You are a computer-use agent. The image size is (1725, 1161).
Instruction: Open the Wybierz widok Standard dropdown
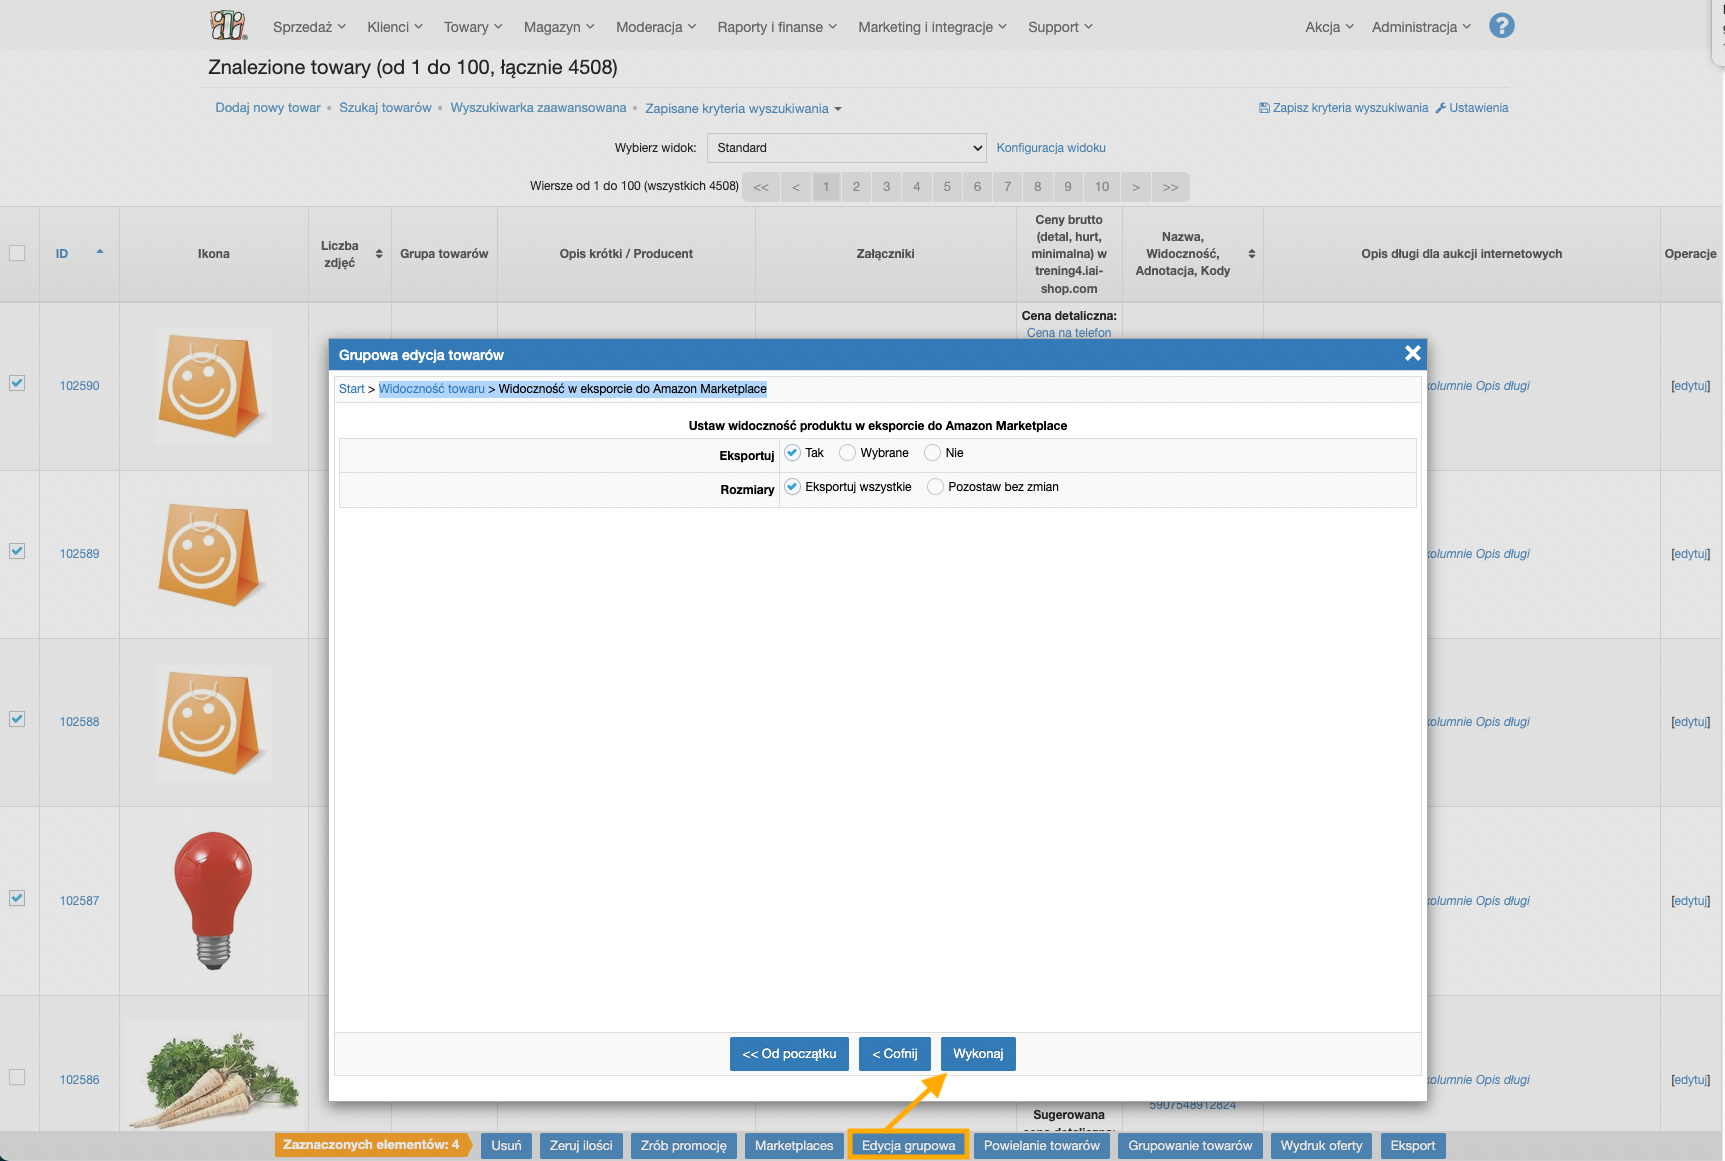[846, 148]
